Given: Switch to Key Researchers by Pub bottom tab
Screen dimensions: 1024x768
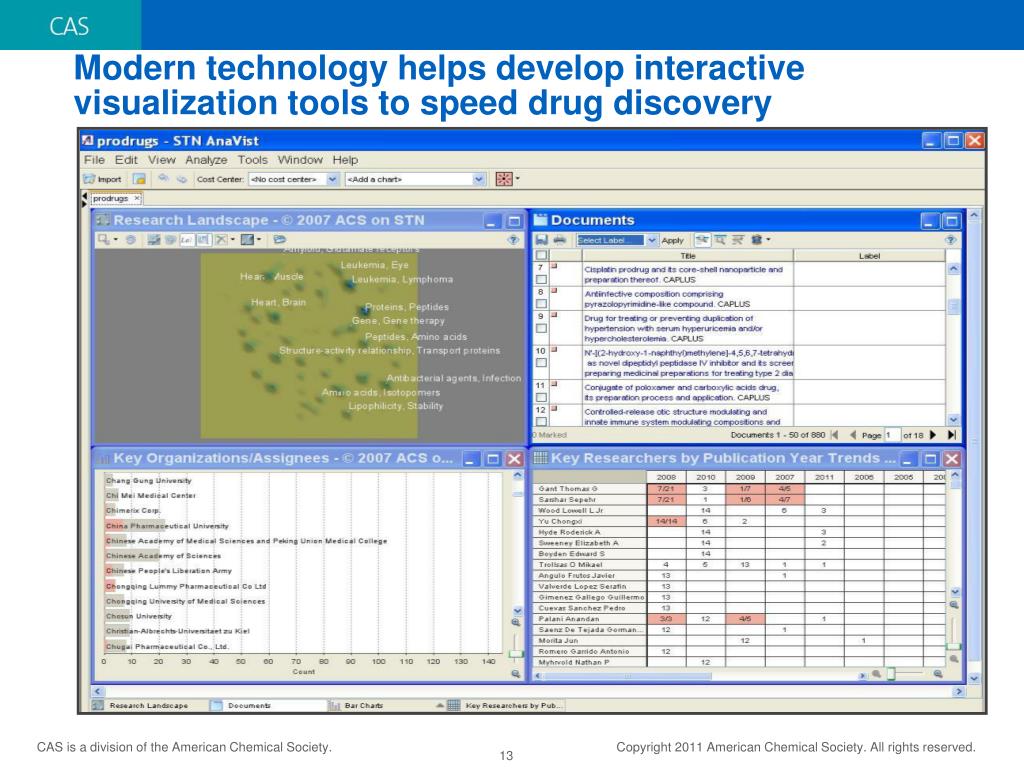Looking at the screenshot, I should pyautogui.click(x=506, y=705).
